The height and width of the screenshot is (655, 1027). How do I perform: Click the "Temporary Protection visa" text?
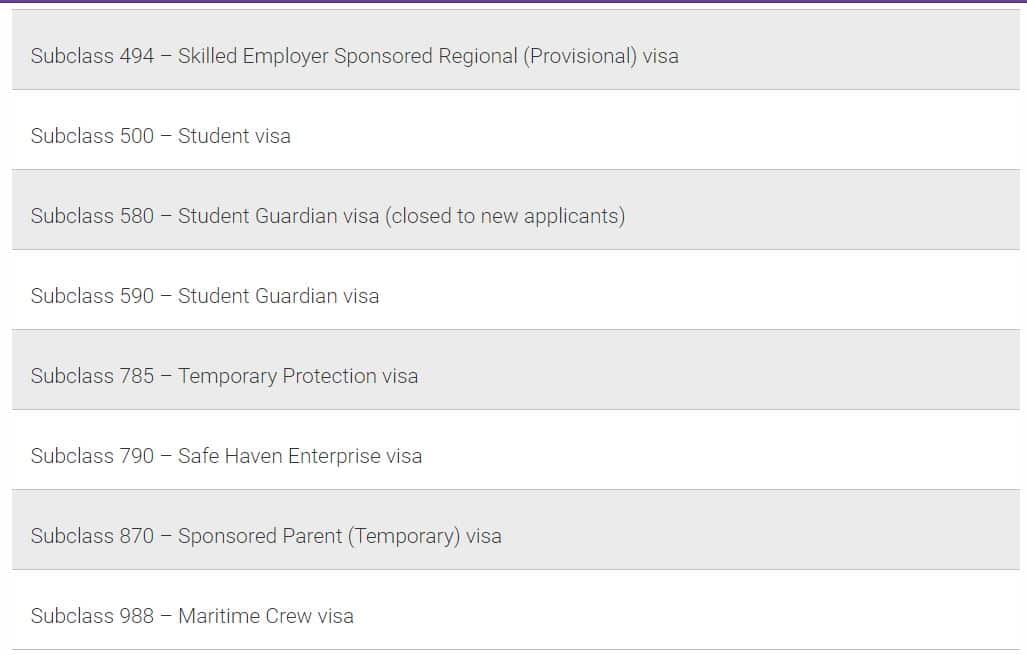click(298, 376)
